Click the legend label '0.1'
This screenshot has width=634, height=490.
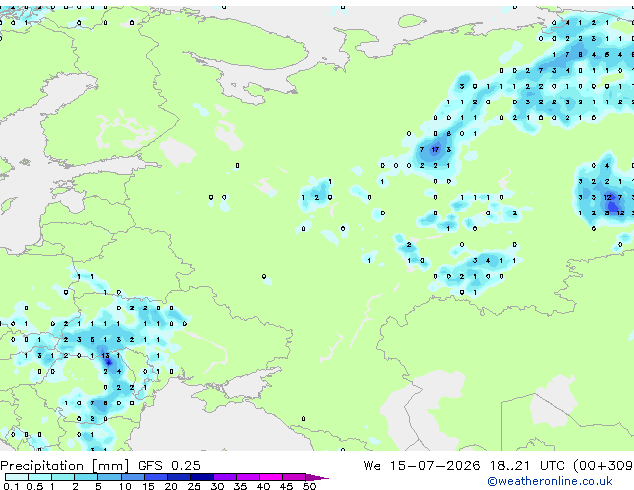(11, 486)
